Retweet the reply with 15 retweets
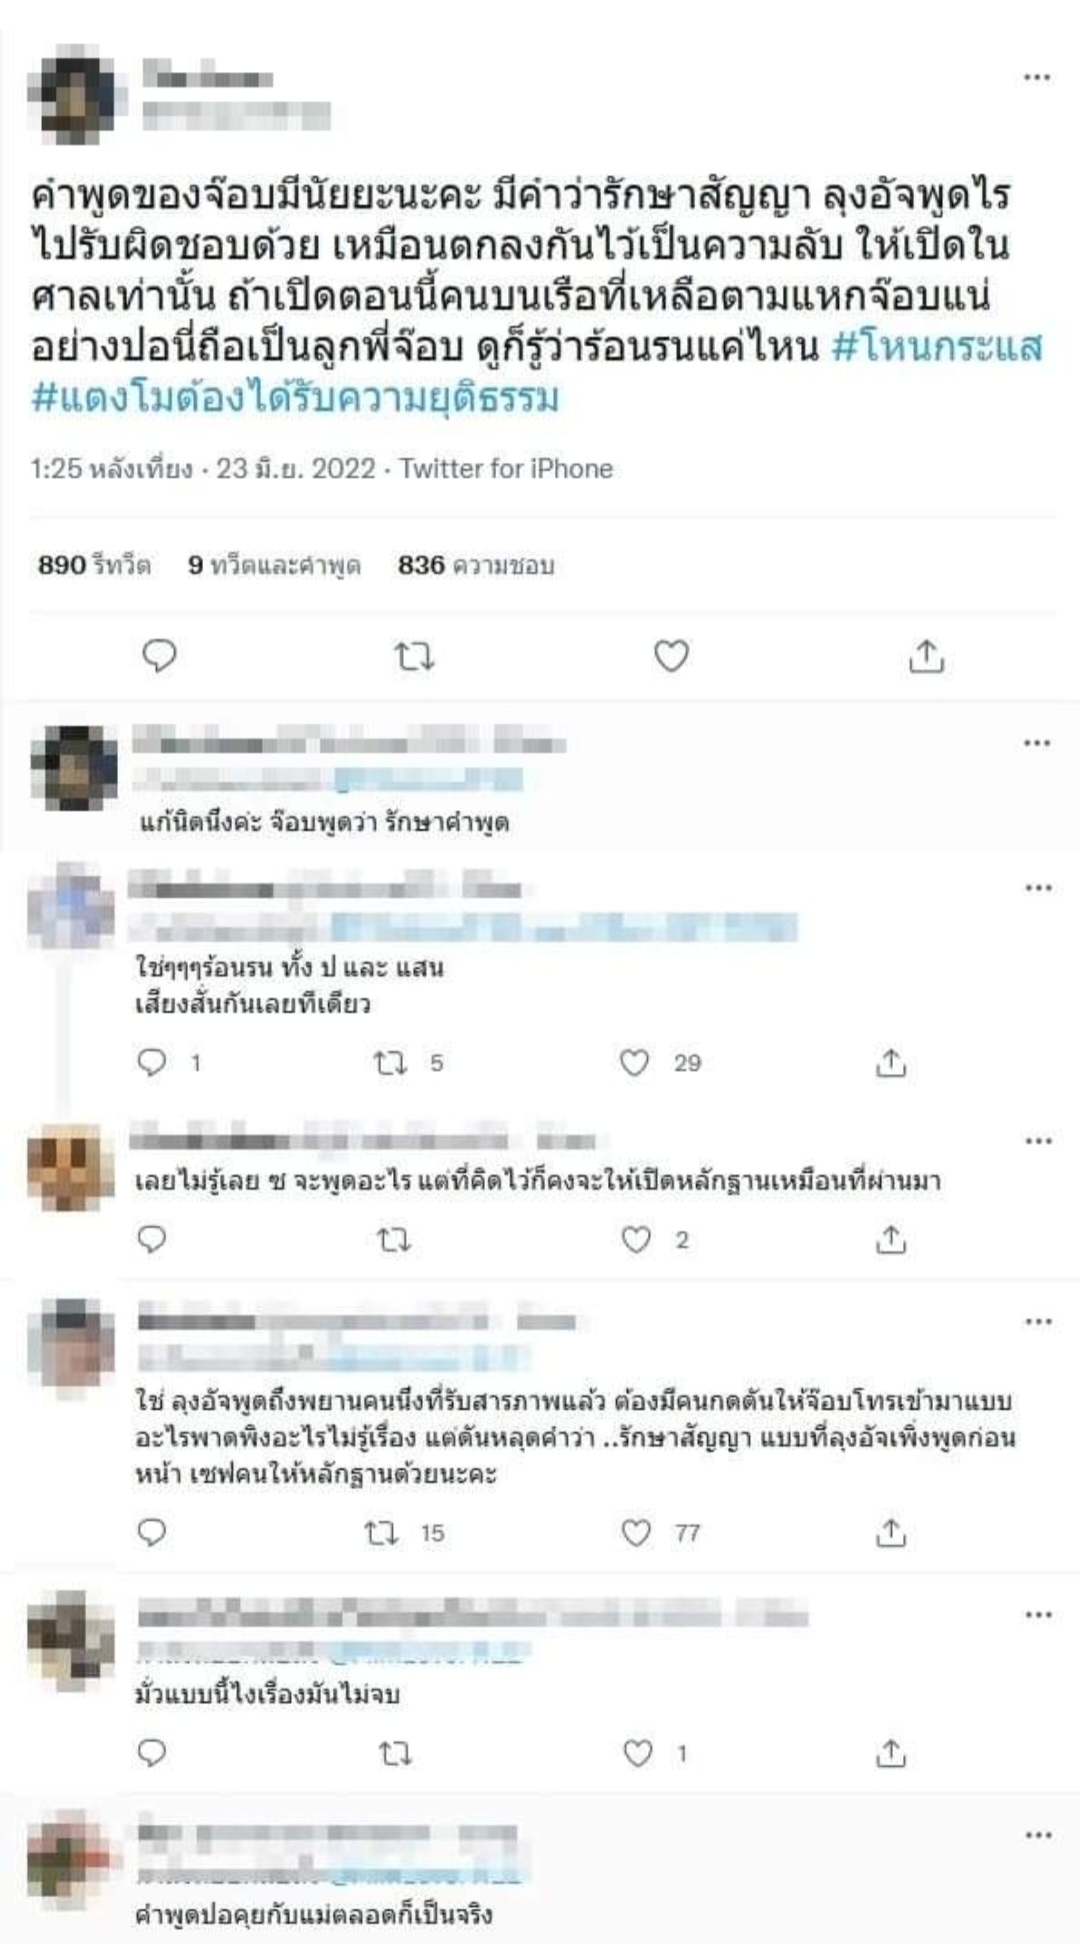The width and height of the screenshot is (1080, 1956). pyautogui.click(x=381, y=1532)
